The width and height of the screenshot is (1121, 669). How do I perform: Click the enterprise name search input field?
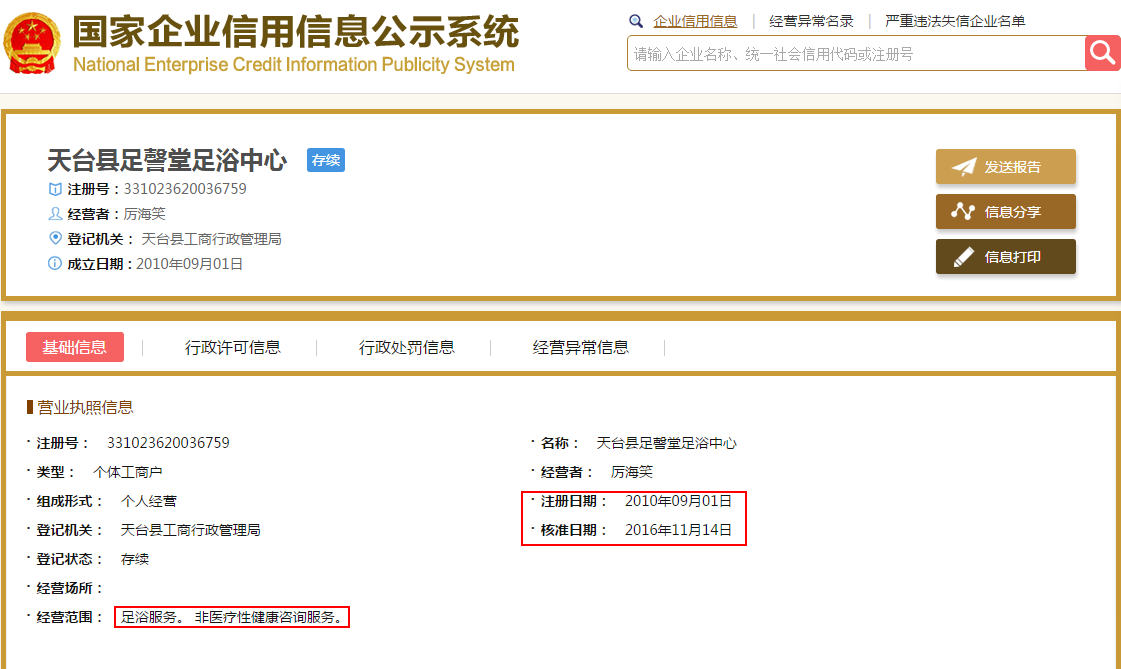pyautogui.click(x=856, y=54)
